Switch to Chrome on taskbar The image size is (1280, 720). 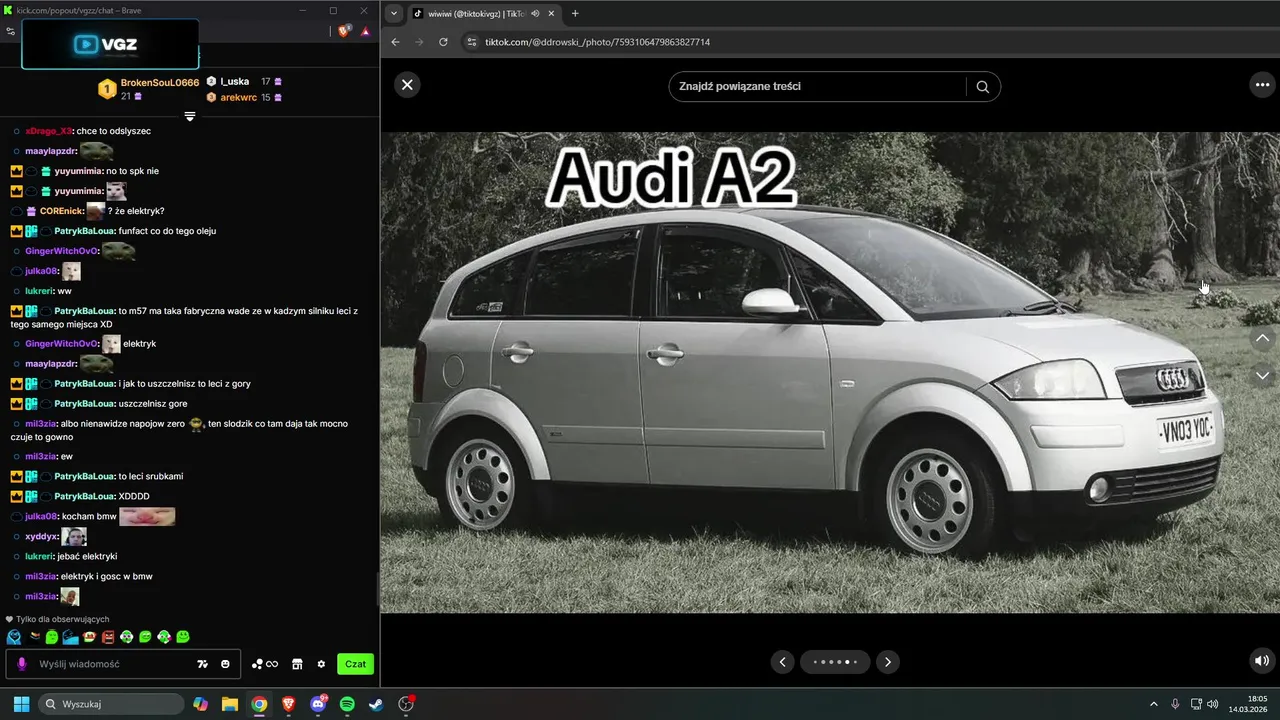tap(259, 704)
